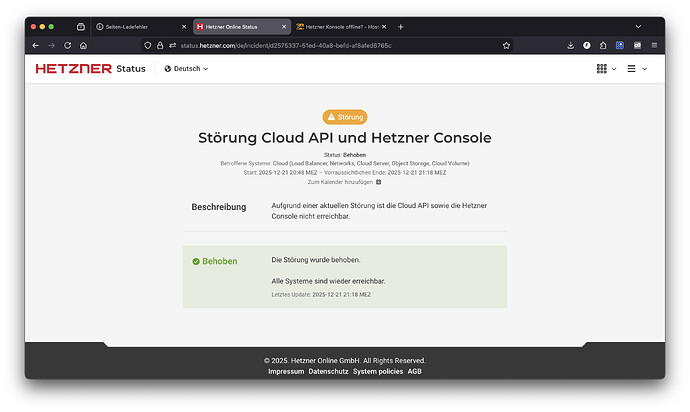Open a new browser tab
This screenshot has width=690, height=412.
point(401,26)
